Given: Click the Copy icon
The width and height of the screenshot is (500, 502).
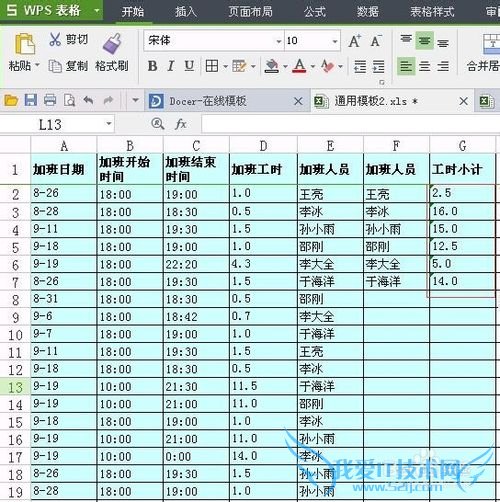Looking at the screenshot, I should click(55, 66).
